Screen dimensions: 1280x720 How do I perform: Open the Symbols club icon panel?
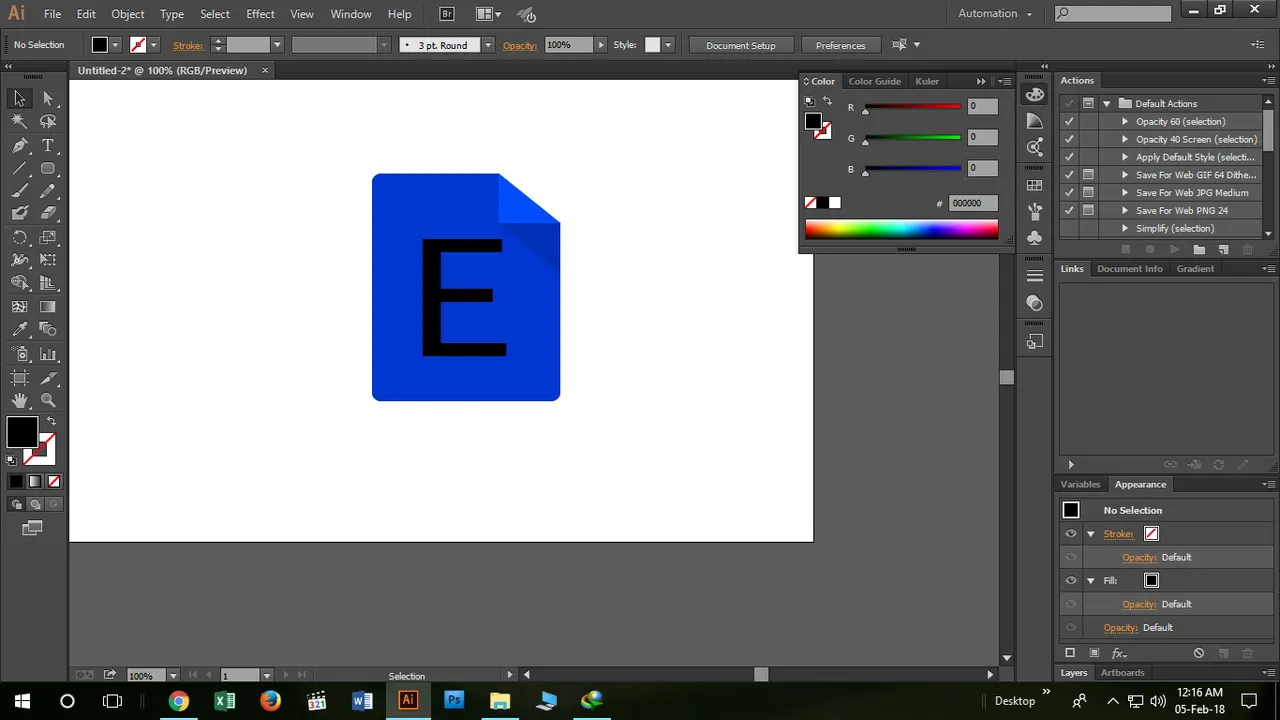[x=1034, y=238]
